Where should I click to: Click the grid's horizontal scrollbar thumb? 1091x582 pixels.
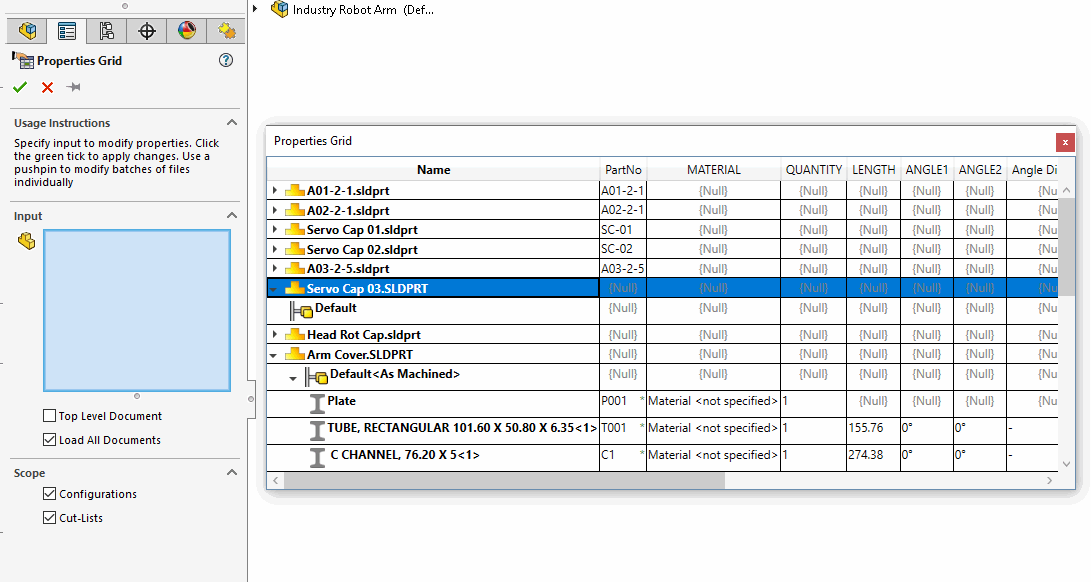coord(504,480)
